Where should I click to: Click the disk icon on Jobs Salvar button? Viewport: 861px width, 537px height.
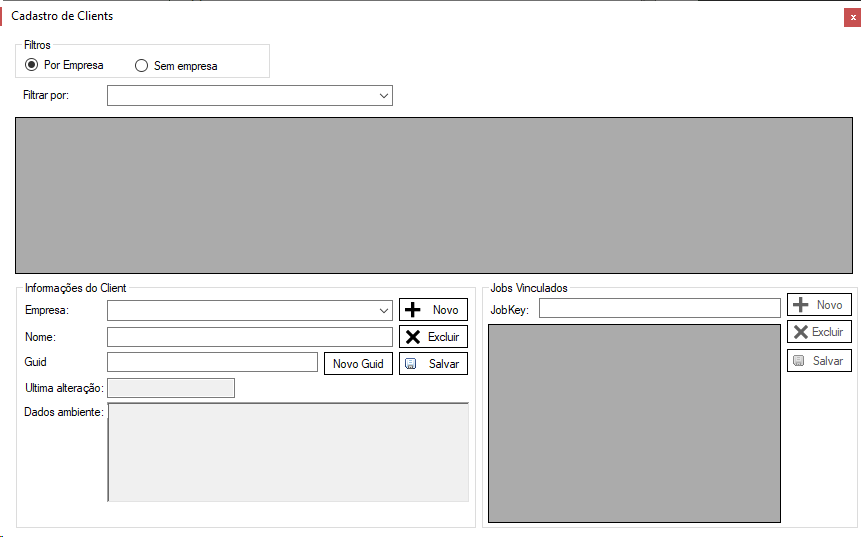pyautogui.click(x=798, y=361)
